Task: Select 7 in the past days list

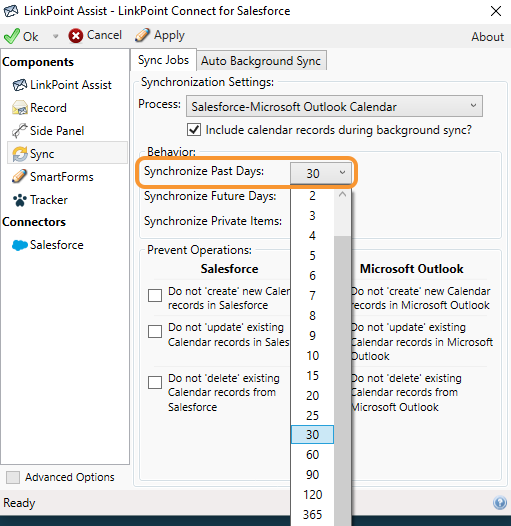Action: point(312,296)
